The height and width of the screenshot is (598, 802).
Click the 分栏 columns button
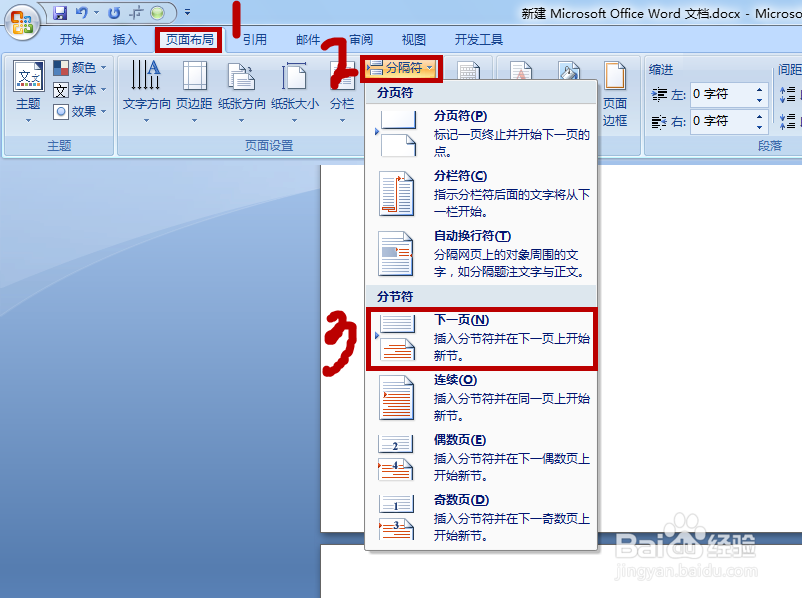[342, 91]
